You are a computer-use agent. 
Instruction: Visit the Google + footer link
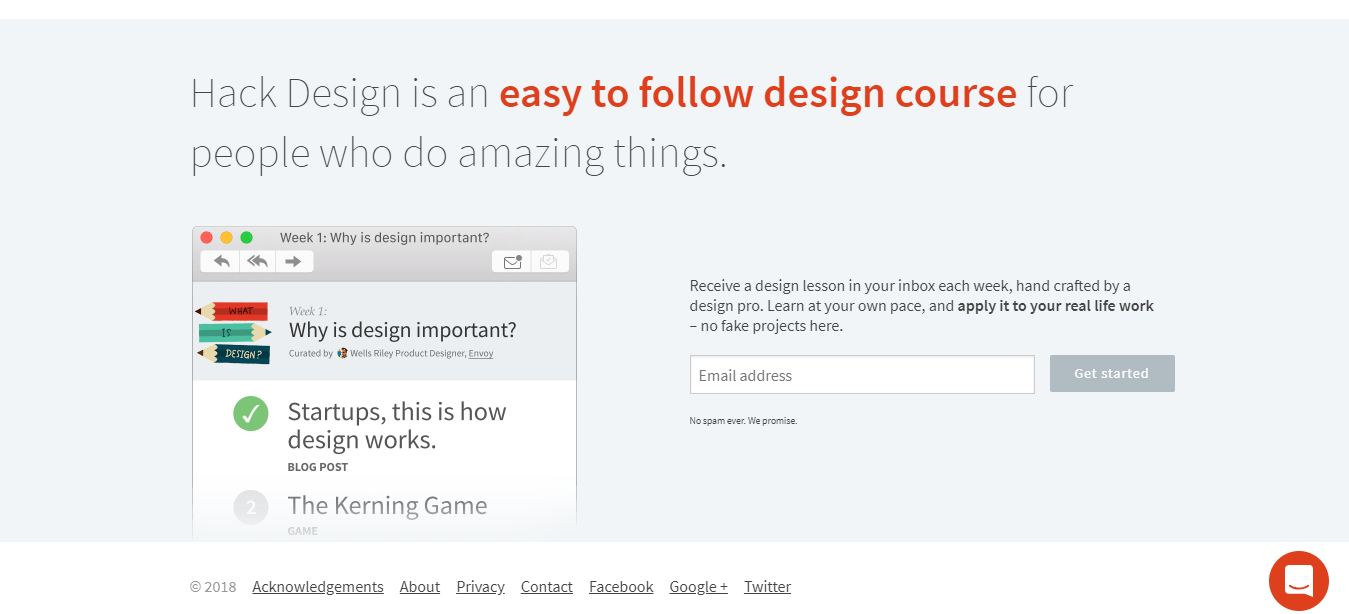click(699, 587)
